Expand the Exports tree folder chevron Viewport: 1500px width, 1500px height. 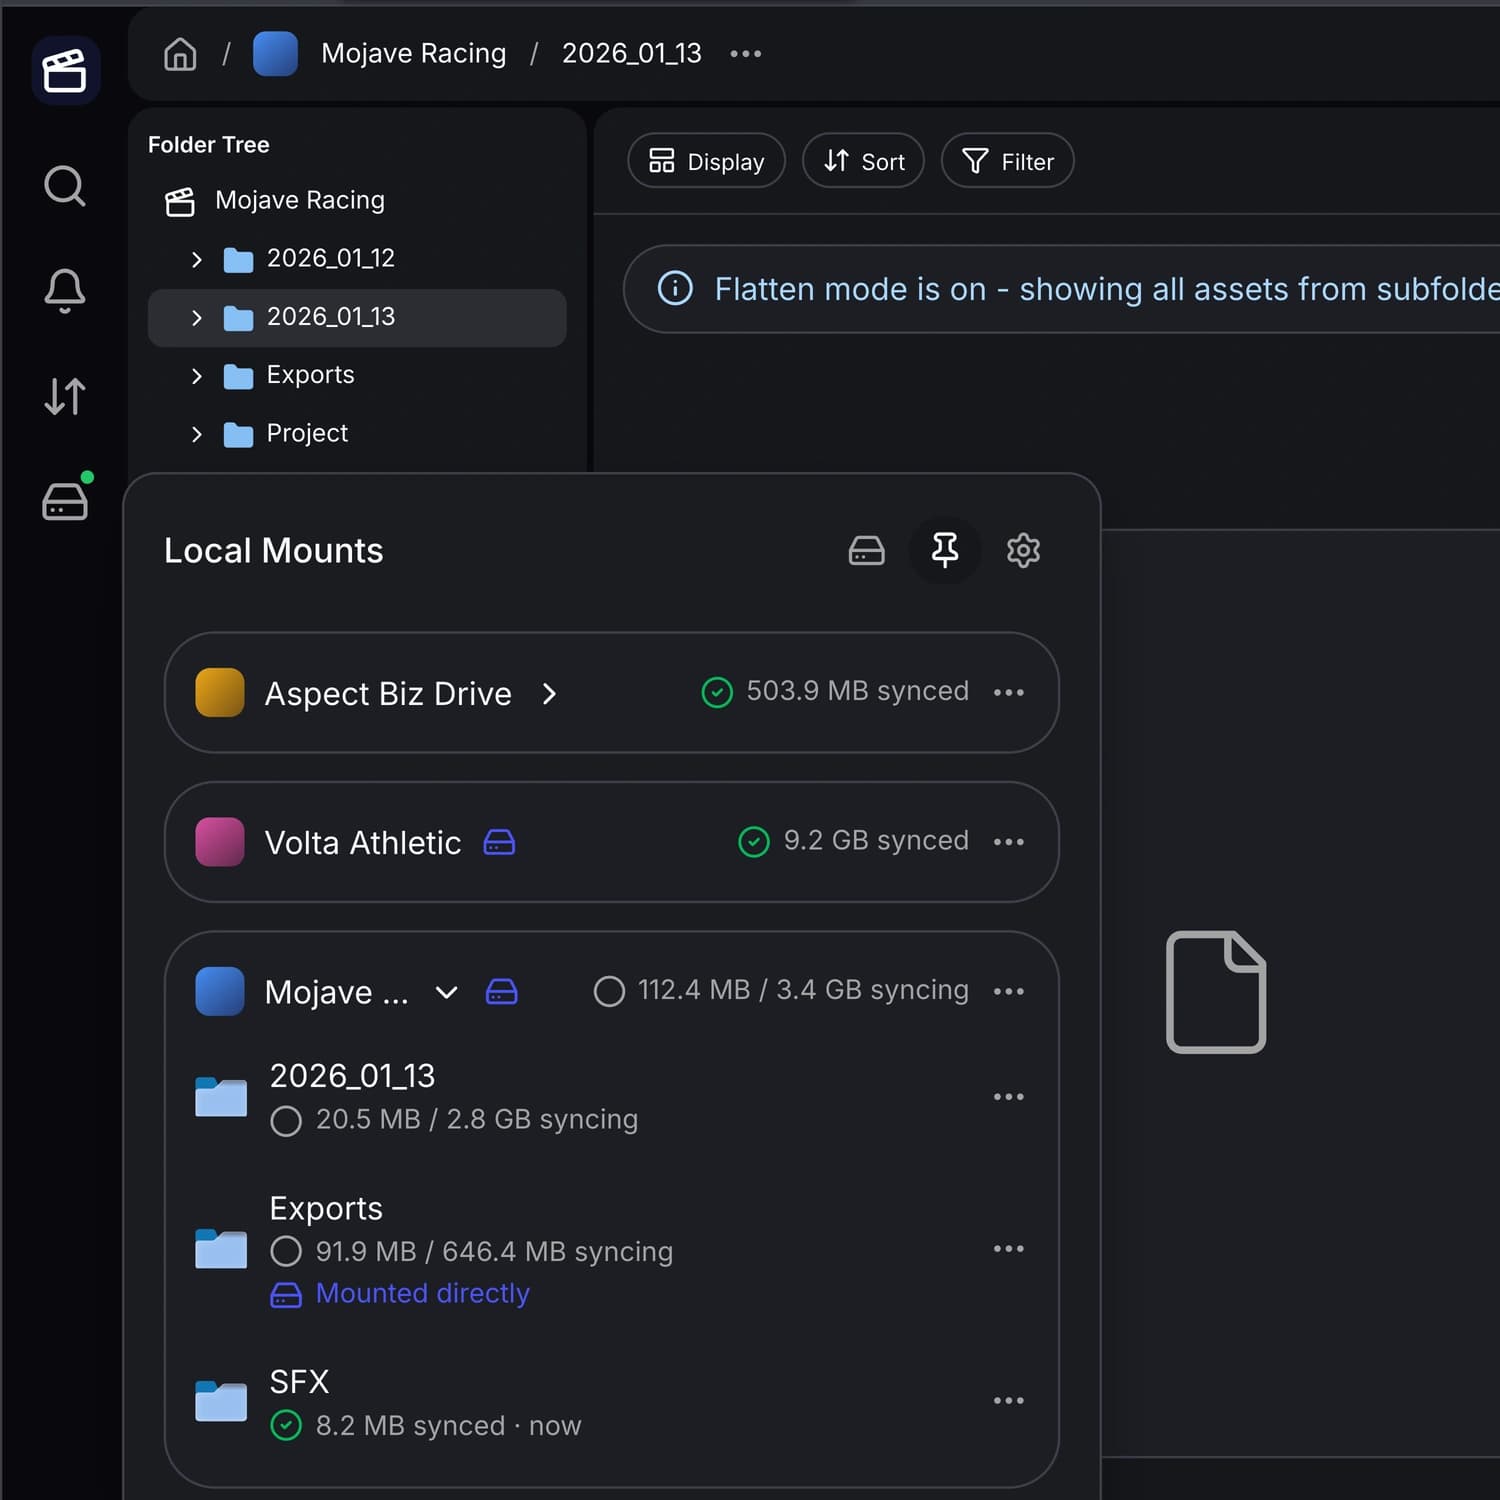coord(197,376)
